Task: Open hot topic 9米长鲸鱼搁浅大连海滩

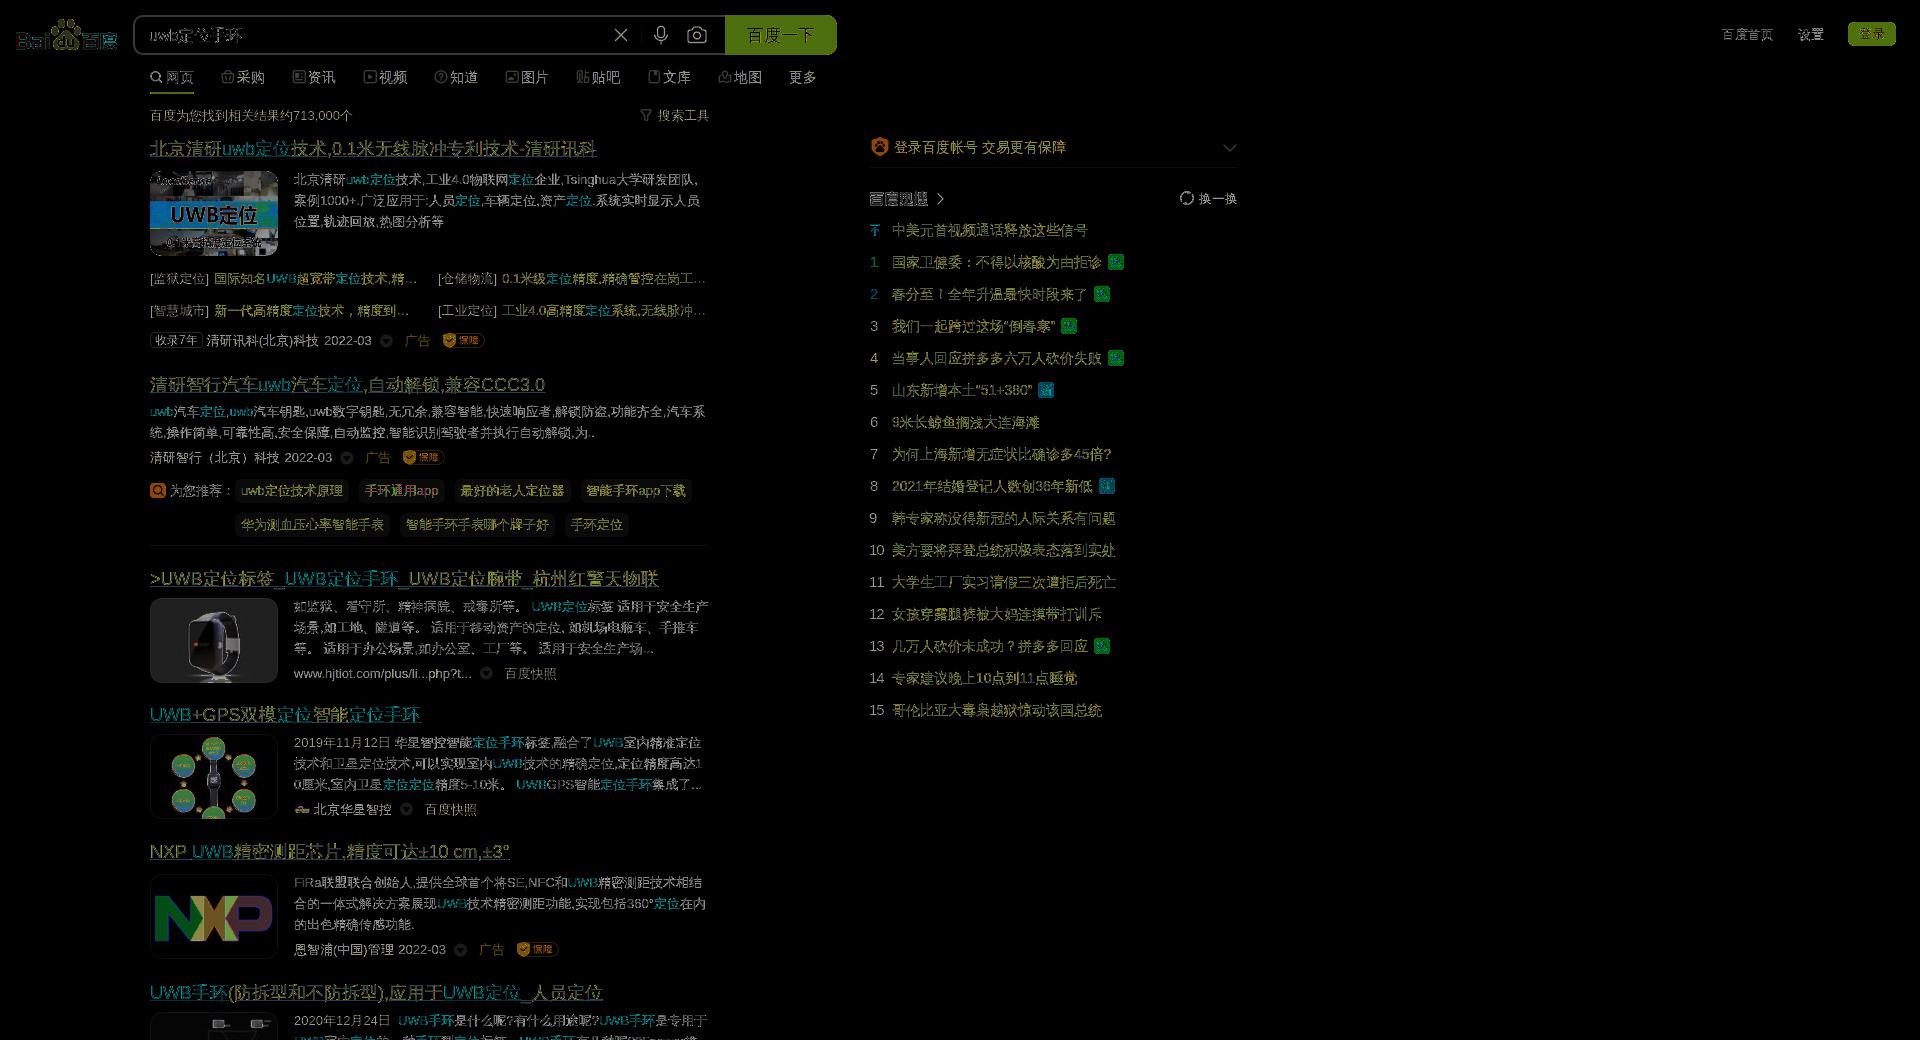Action: tap(965, 422)
